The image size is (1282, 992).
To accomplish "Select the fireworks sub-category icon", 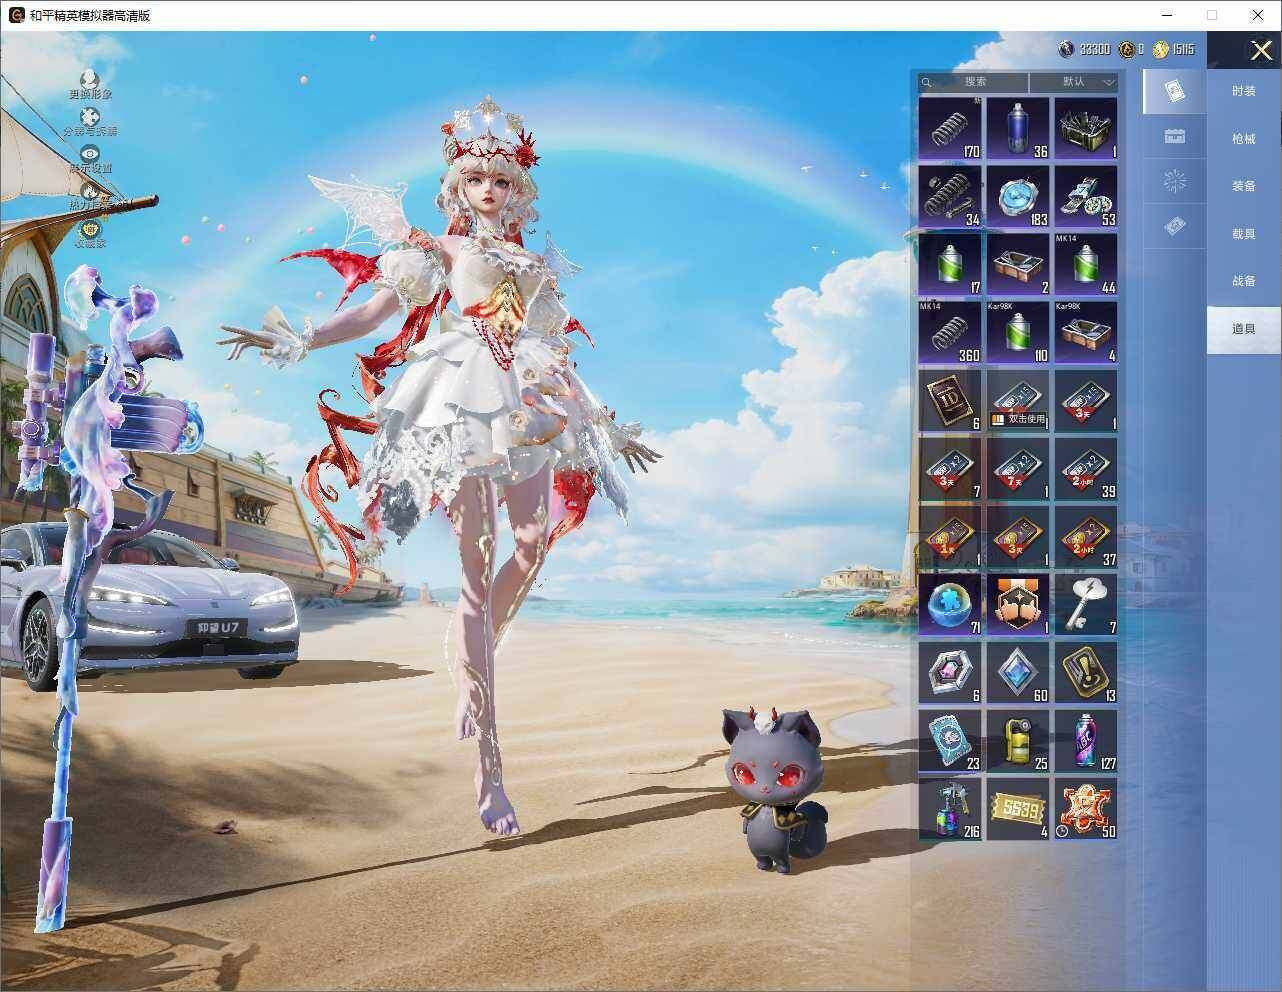I will [1174, 182].
